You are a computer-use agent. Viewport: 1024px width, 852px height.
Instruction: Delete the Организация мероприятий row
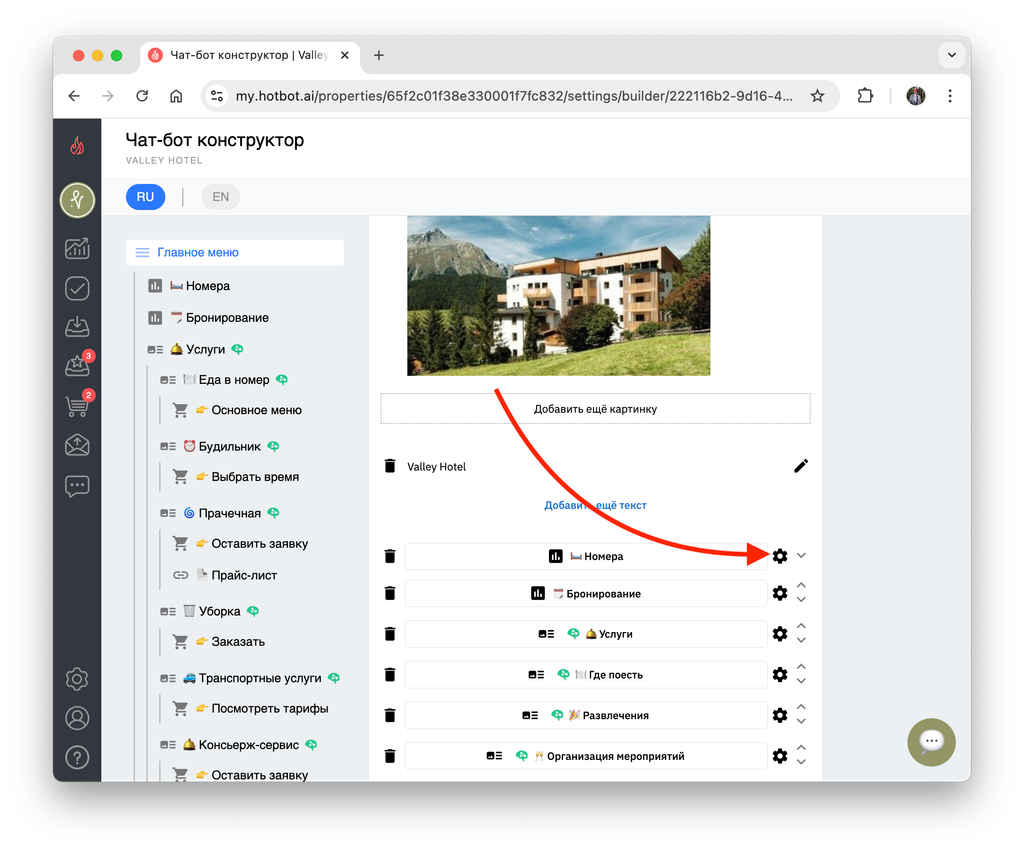(390, 756)
